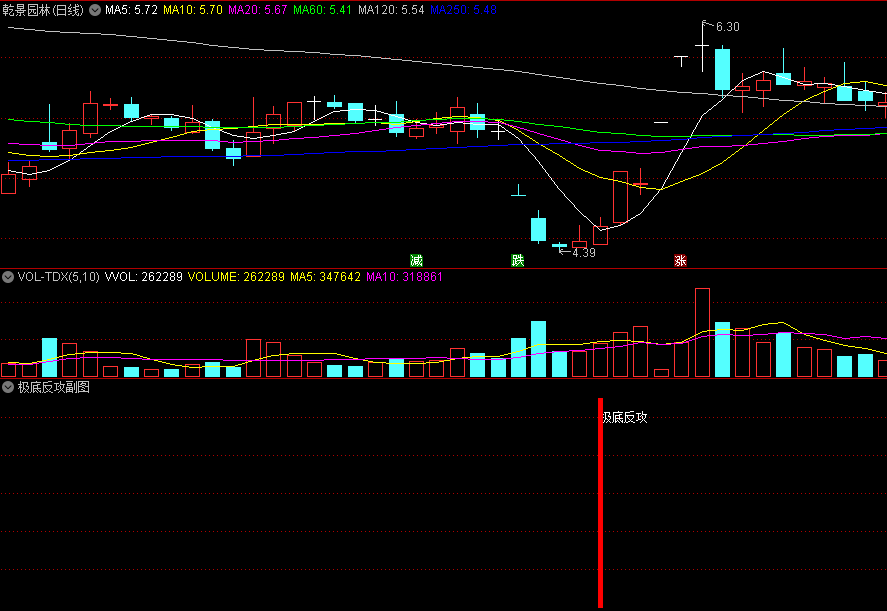Select the VVOL: 262289 value
Screen dimensions: 887x611
pos(144,277)
